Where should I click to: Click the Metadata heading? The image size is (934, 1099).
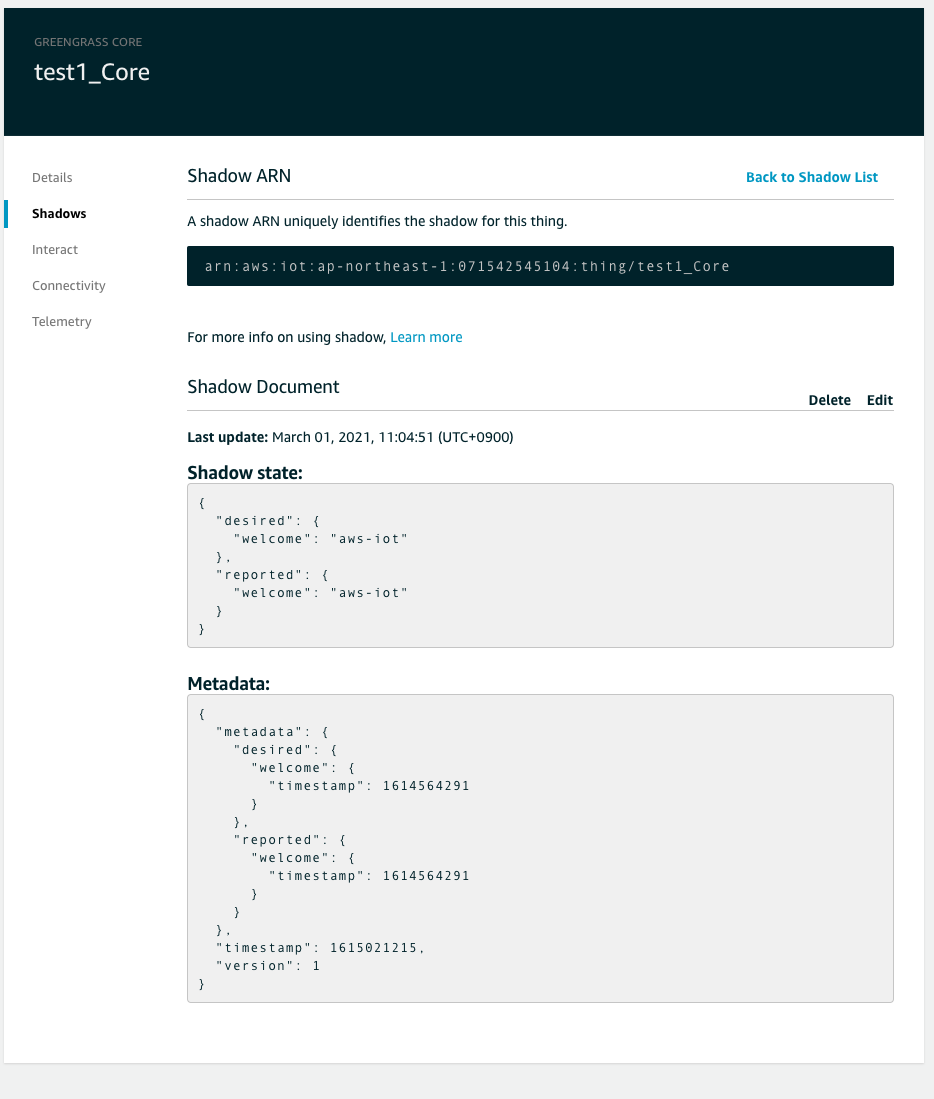click(x=228, y=684)
